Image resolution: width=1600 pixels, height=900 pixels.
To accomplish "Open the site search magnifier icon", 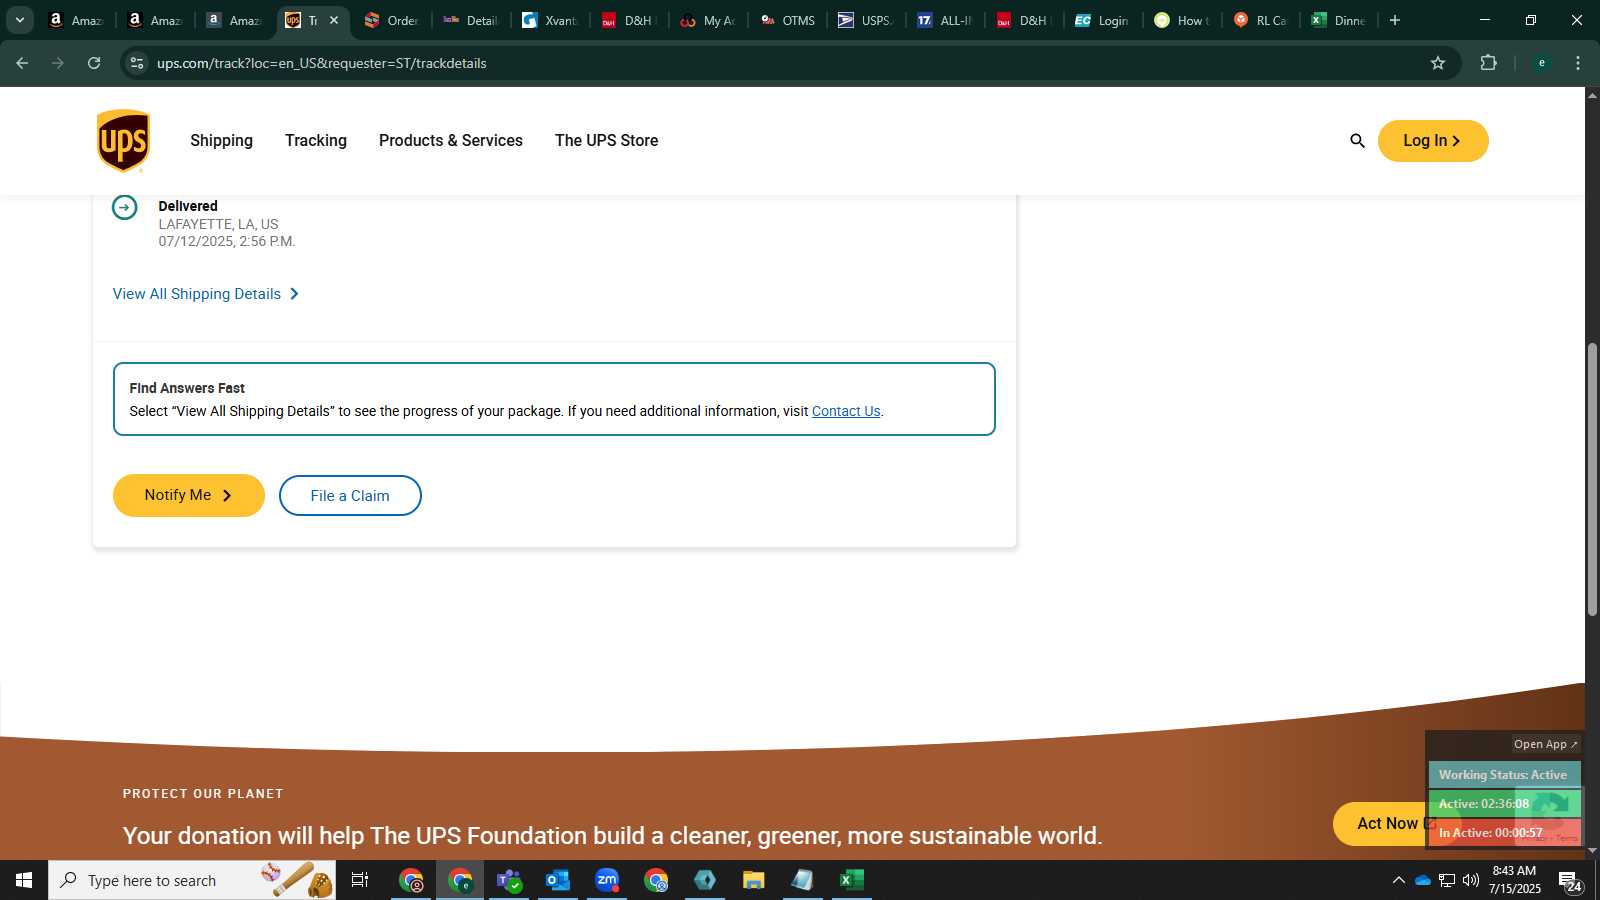I will [1357, 141].
